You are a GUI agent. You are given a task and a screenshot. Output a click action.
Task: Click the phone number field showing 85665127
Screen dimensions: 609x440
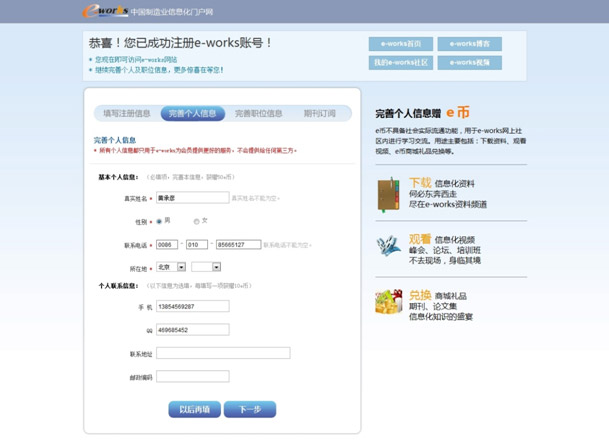tap(238, 245)
